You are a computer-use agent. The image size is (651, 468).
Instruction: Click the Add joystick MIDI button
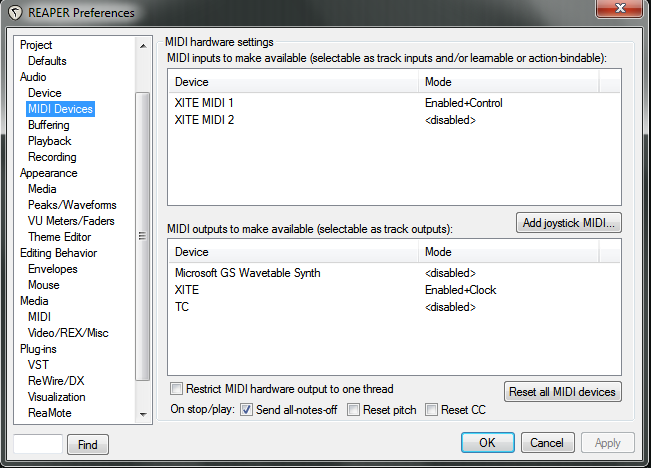click(x=568, y=223)
